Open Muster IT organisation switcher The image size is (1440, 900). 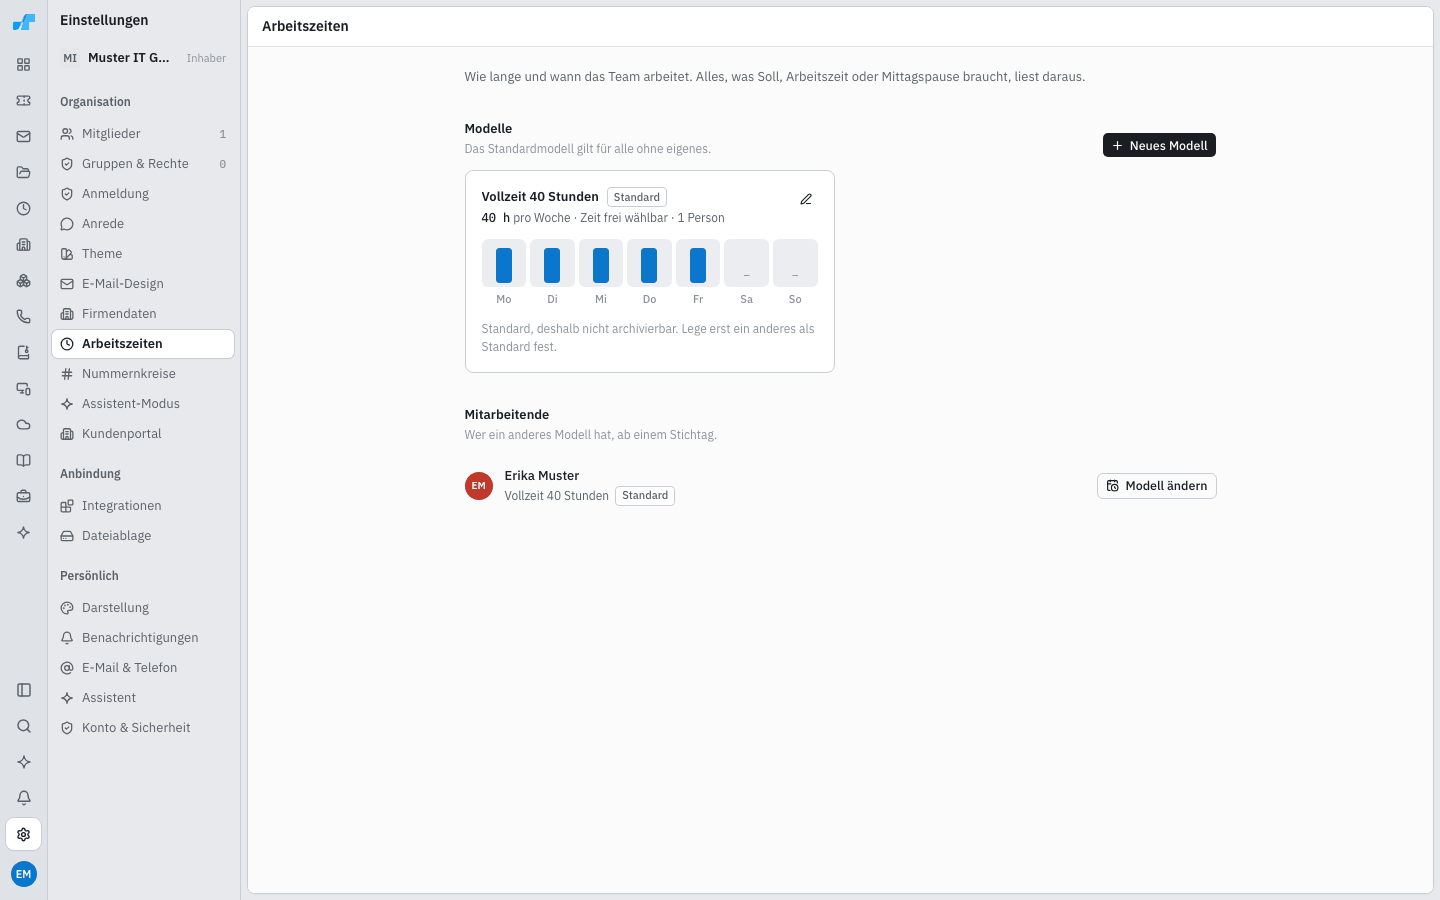[x=144, y=58]
